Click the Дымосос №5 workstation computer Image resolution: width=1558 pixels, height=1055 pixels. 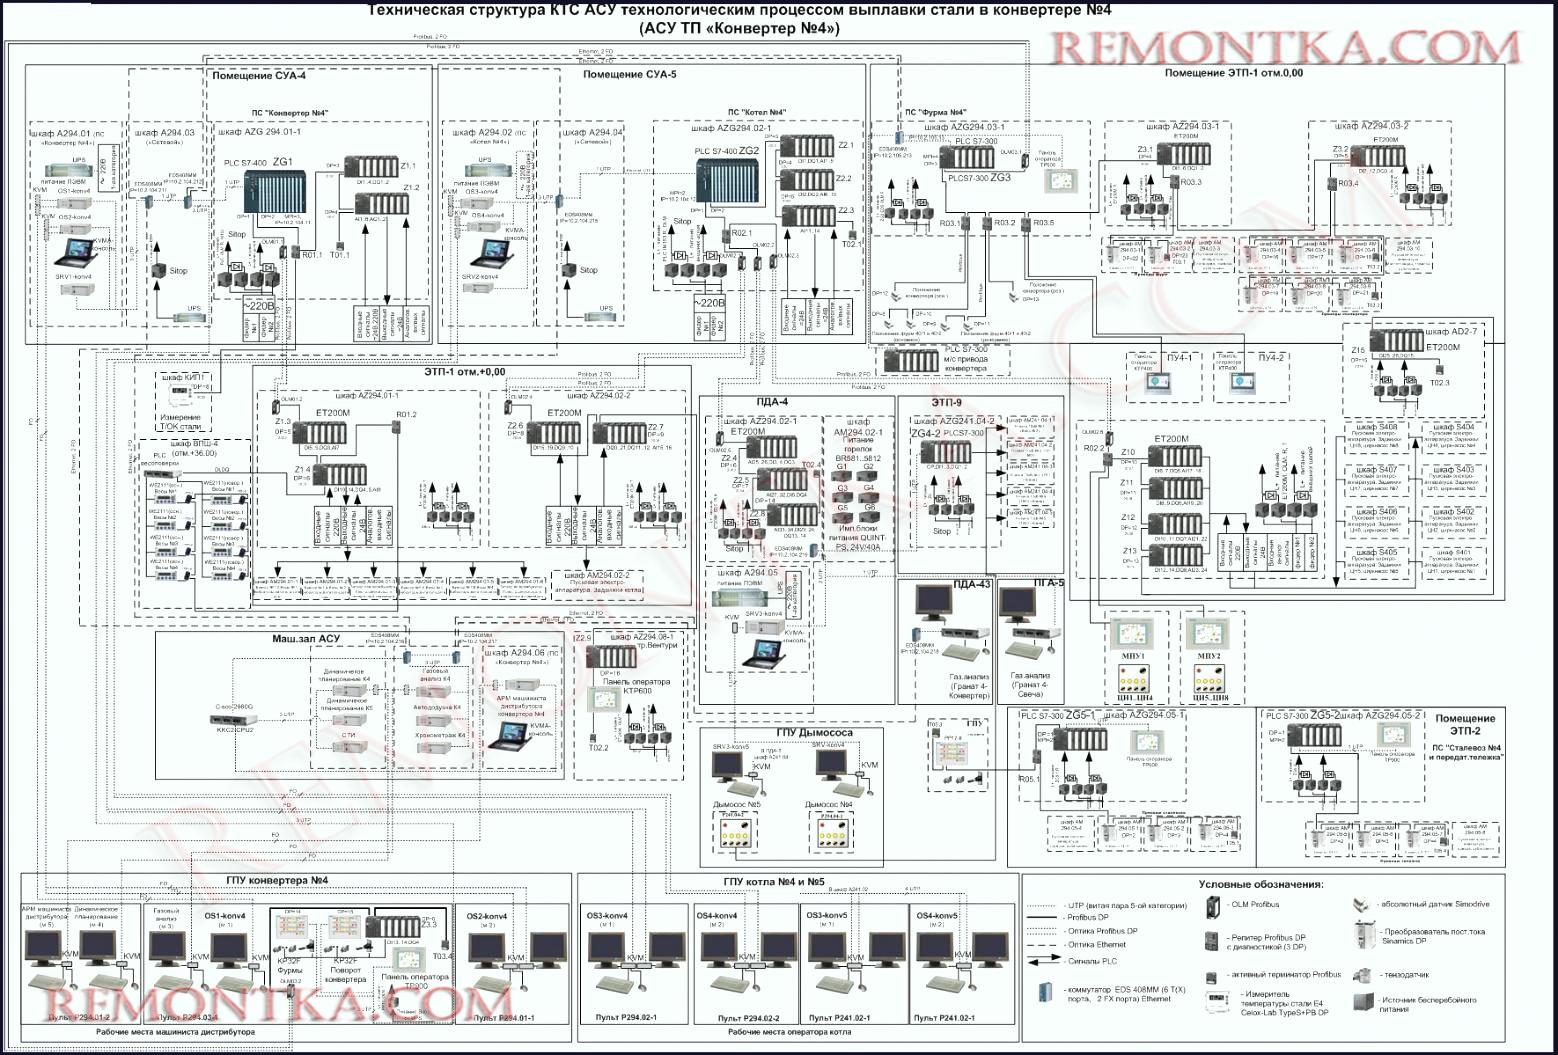click(735, 768)
